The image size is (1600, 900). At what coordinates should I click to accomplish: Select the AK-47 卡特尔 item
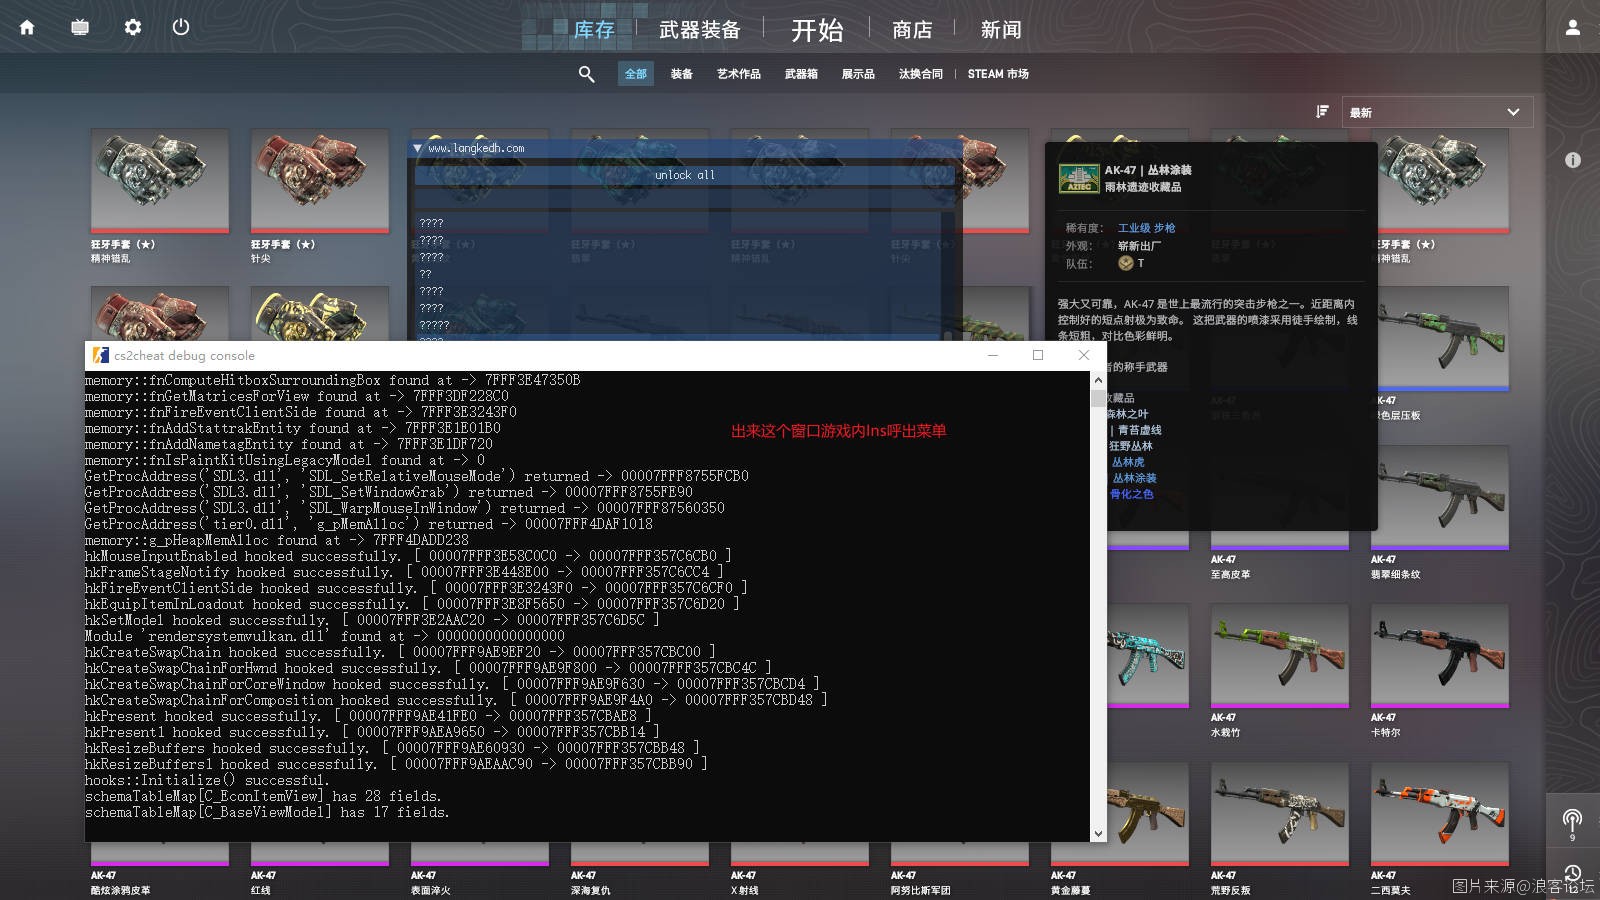1440,671
